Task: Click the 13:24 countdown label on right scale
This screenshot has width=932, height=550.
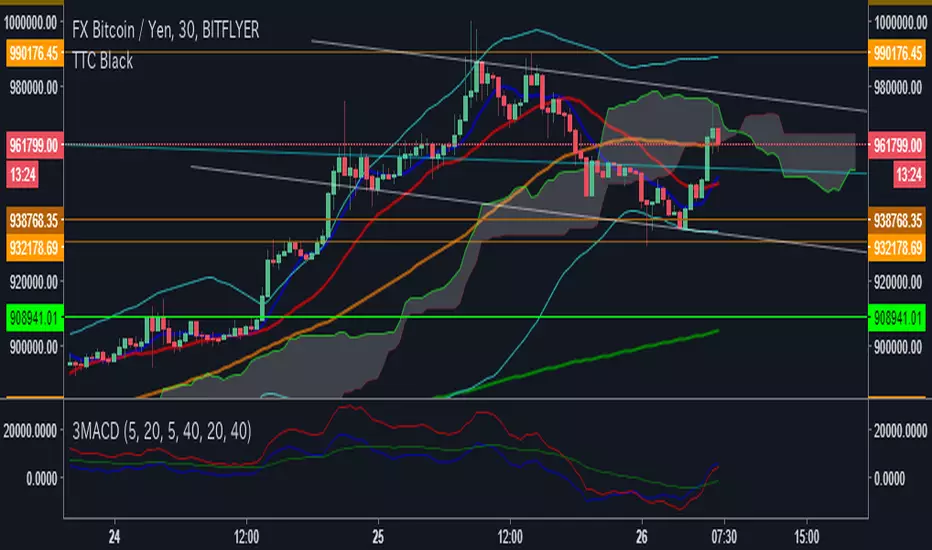Action: (909, 175)
